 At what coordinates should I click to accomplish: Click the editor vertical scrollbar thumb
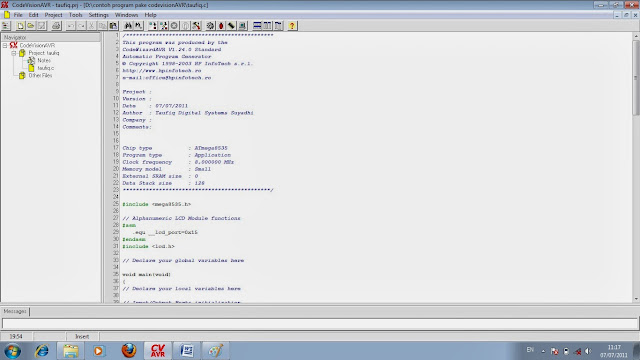(636, 78)
